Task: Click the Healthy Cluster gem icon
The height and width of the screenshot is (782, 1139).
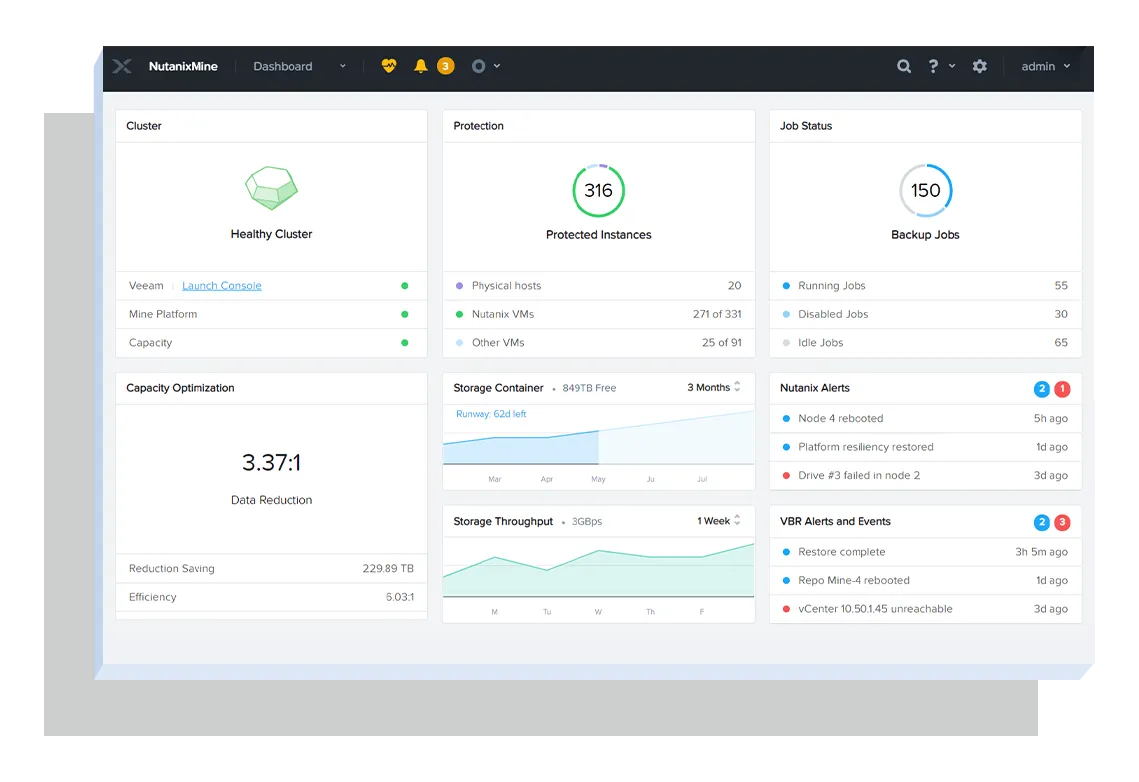Action: pos(272,188)
